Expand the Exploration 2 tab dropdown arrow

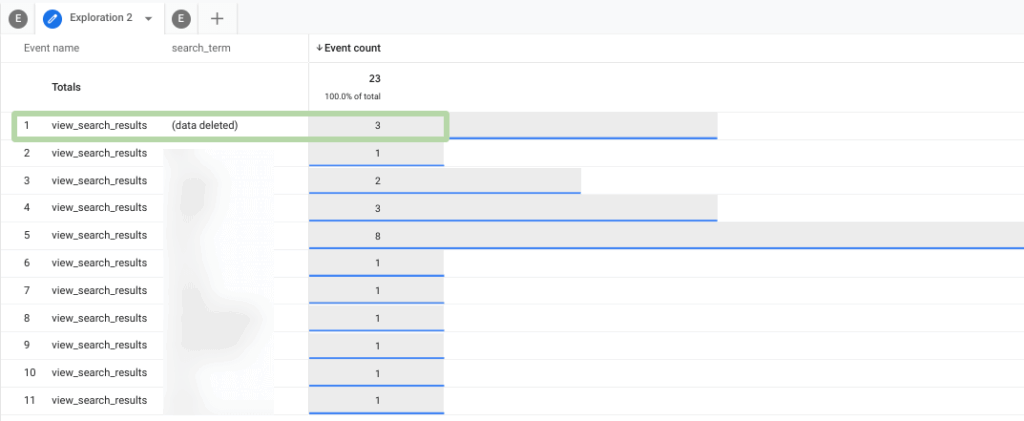(149, 18)
